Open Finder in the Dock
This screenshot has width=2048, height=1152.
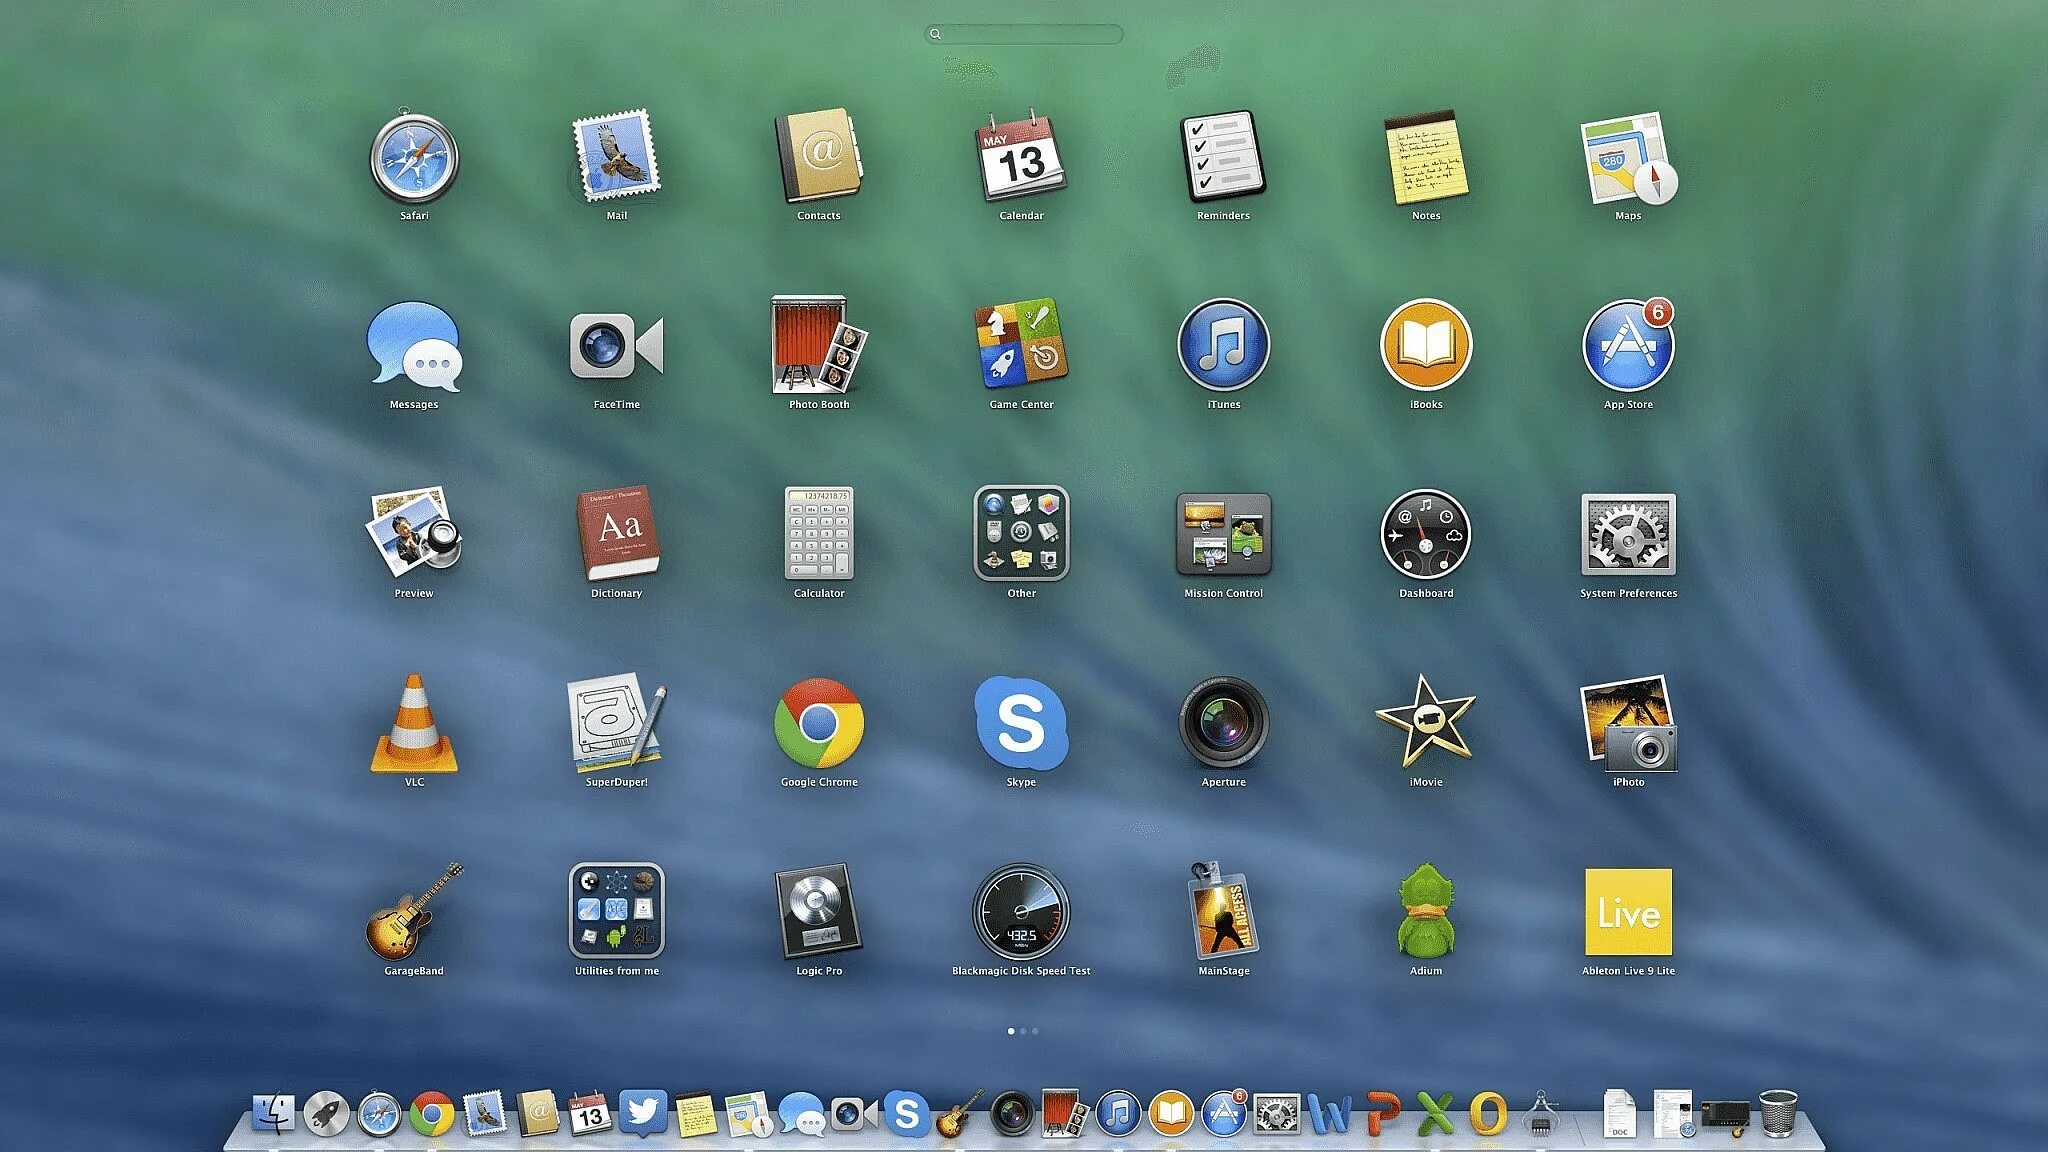[x=273, y=1113]
